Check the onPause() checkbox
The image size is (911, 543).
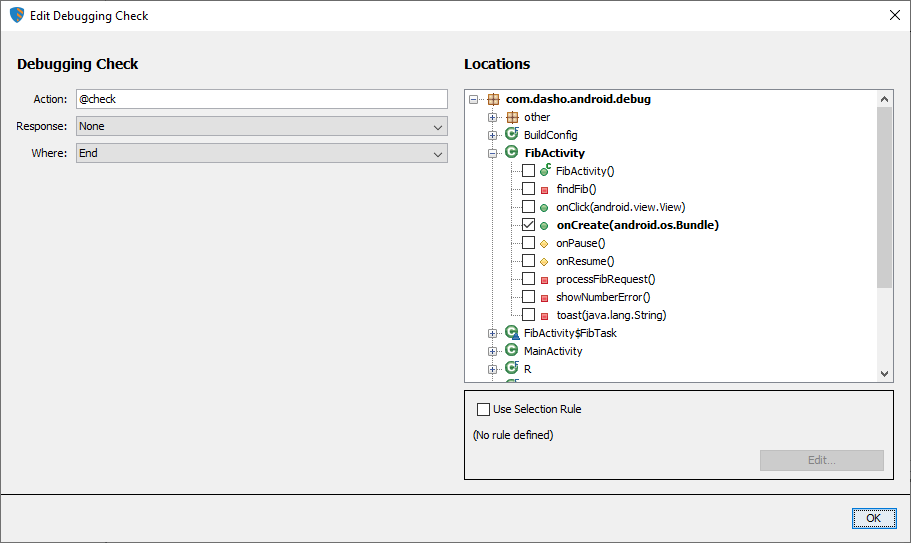point(528,243)
